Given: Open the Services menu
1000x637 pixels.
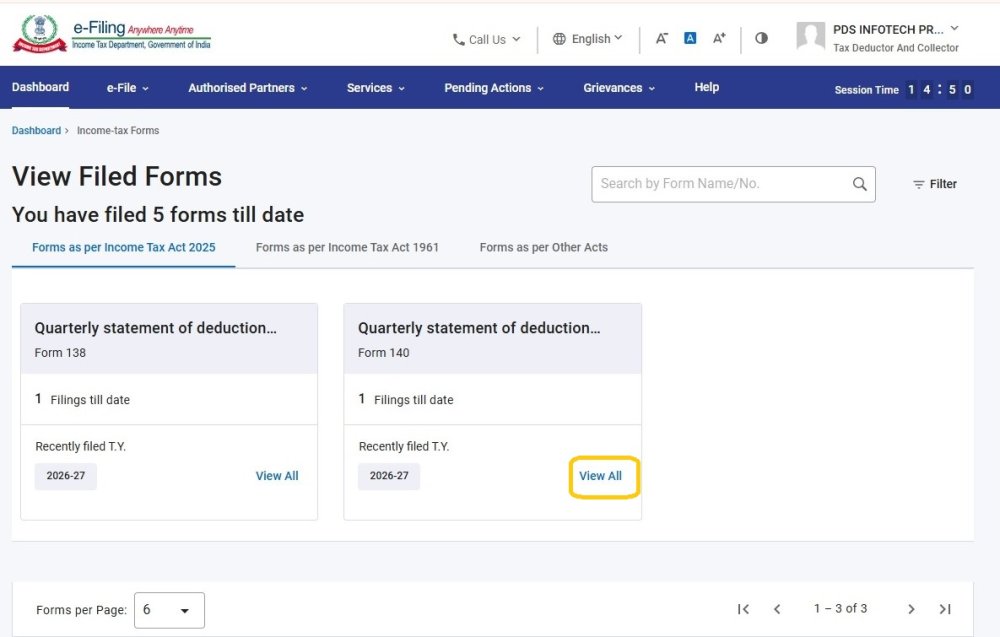Looking at the screenshot, I should tap(376, 88).
